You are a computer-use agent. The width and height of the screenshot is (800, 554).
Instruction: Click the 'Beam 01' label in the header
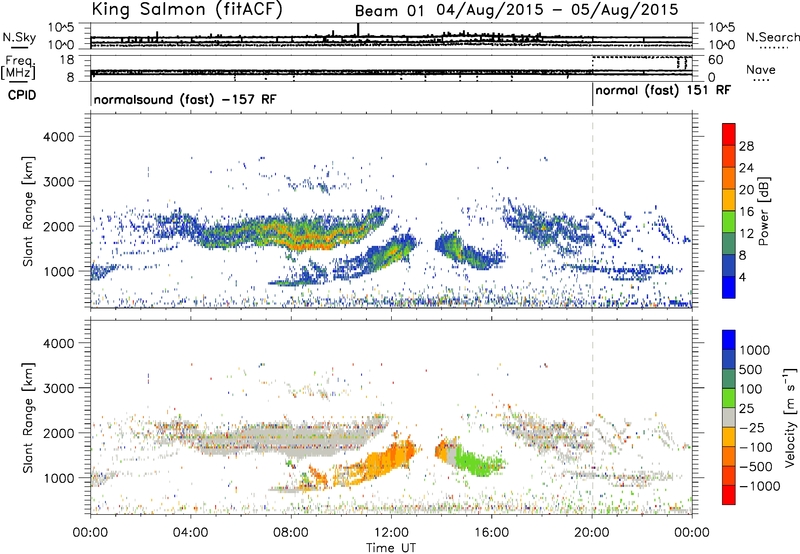pos(389,11)
